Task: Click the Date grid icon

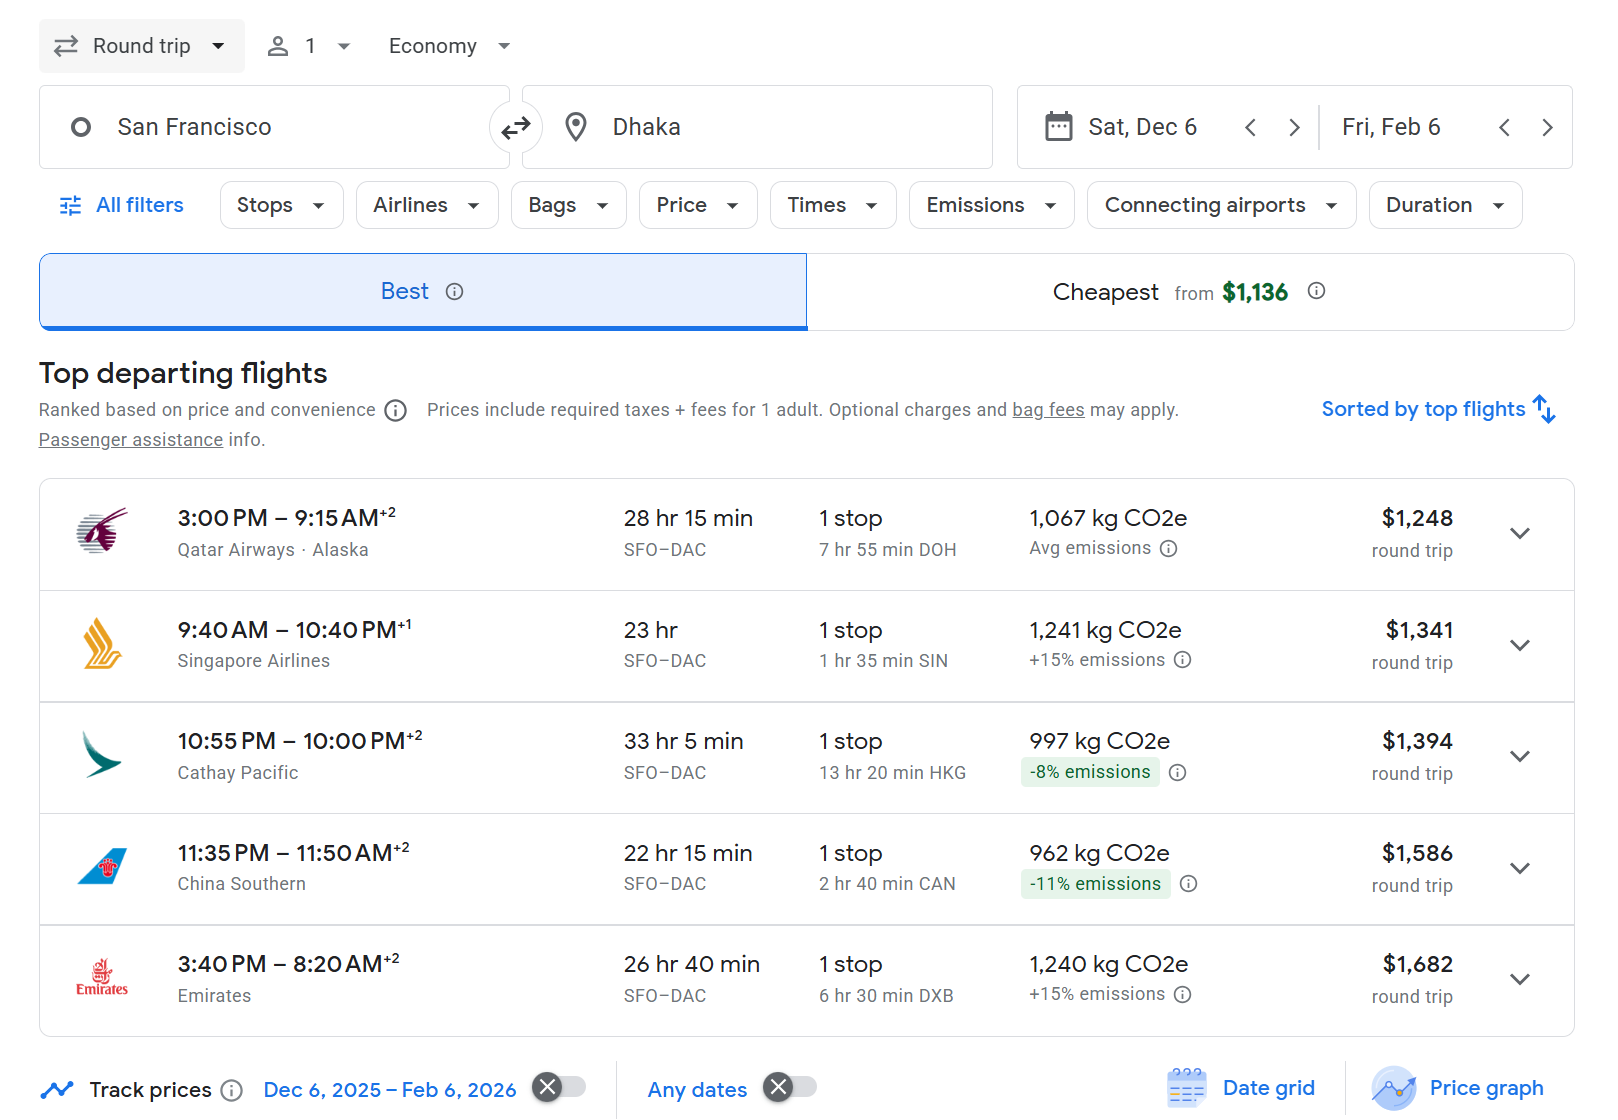Action: tap(1187, 1088)
